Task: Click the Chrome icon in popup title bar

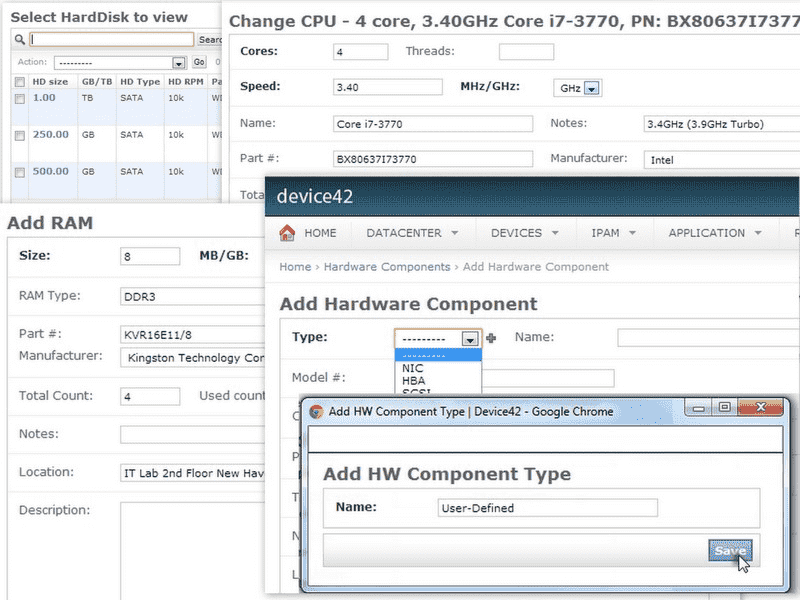Action: 316,412
